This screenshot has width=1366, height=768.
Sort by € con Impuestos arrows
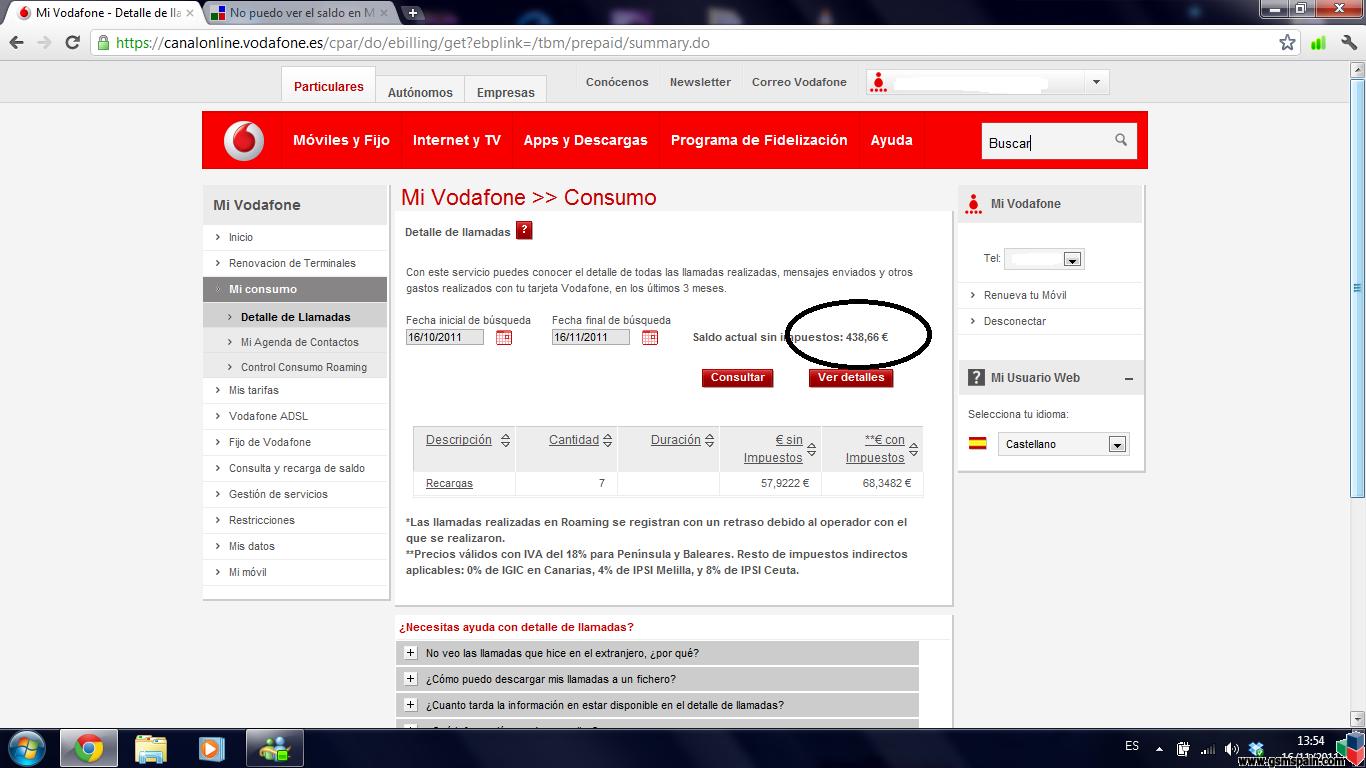pos(913,450)
